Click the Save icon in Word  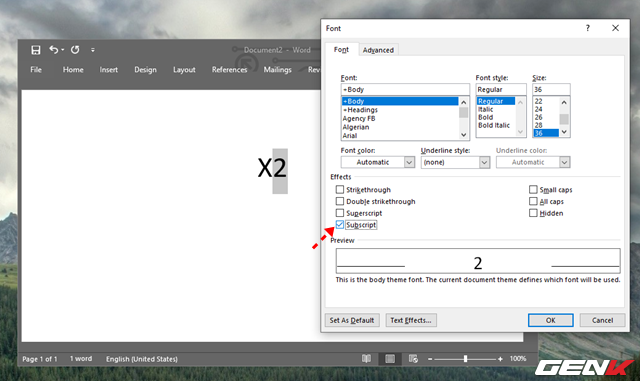pyautogui.click(x=36, y=50)
